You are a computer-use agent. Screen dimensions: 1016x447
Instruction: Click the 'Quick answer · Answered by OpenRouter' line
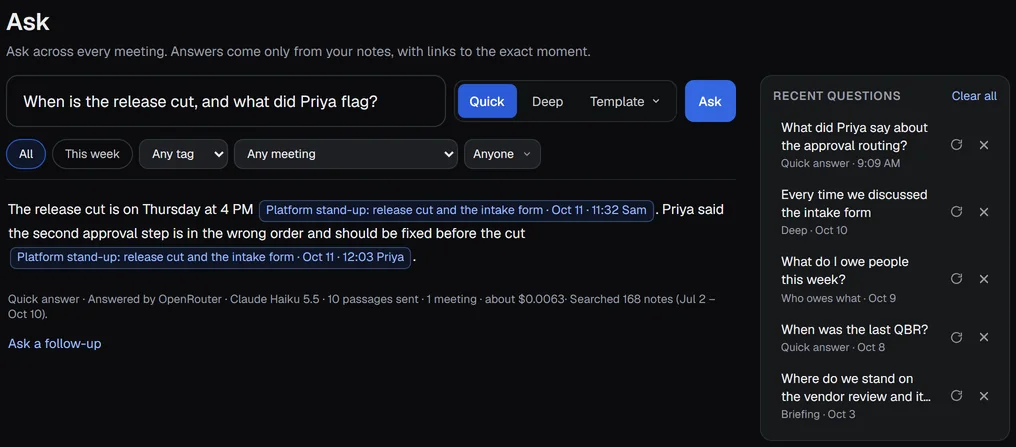click(362, 306)
